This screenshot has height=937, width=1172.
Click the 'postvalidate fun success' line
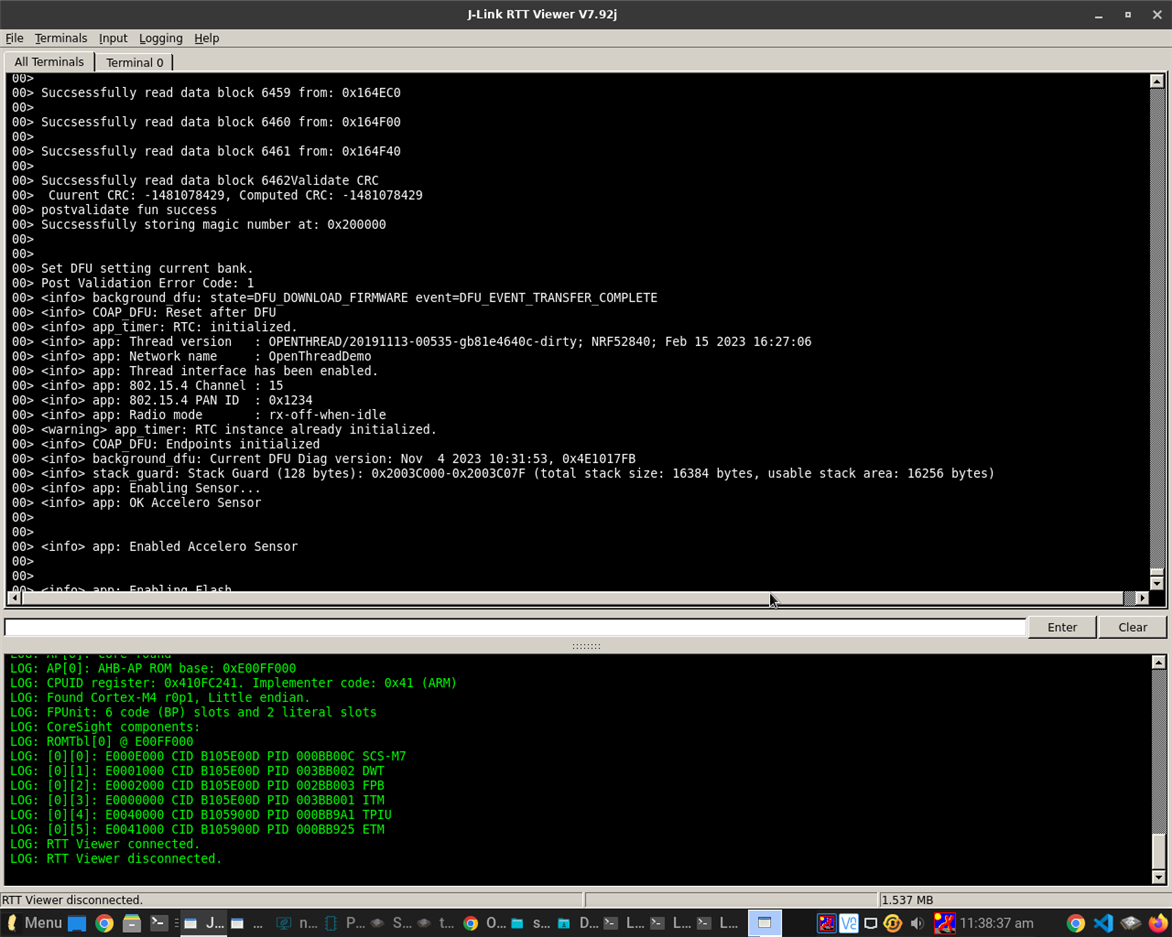(x=129, y=210)
